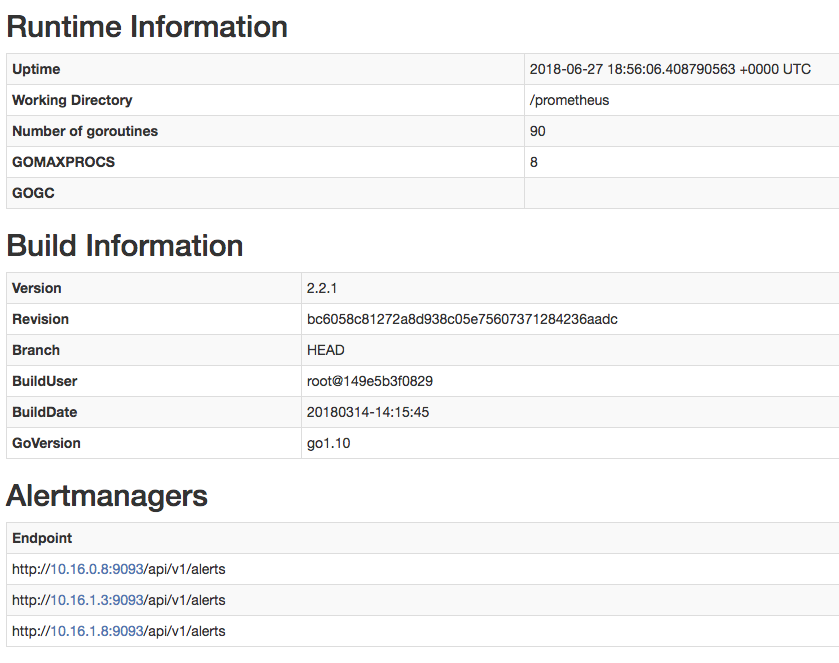Click the BuildDate value 20180314-14:15:45
Image resolution: width=839 pixels, height=663 pixels.
coord(368,412)
